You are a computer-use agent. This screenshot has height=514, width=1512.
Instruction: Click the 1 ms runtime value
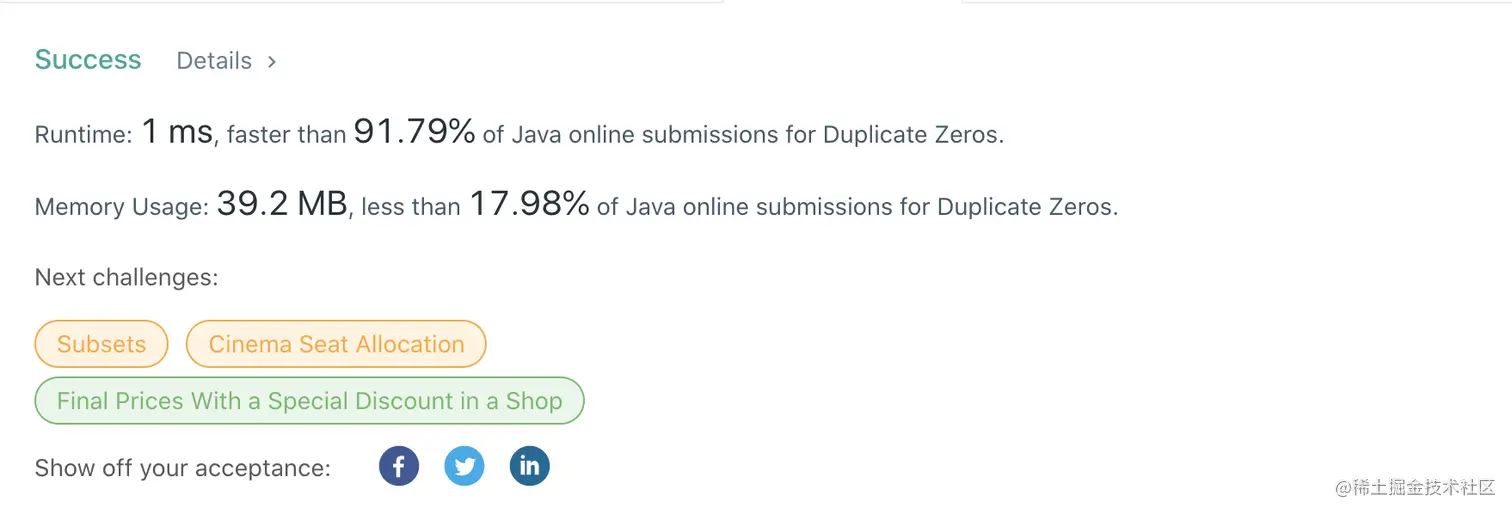[177, 131]
